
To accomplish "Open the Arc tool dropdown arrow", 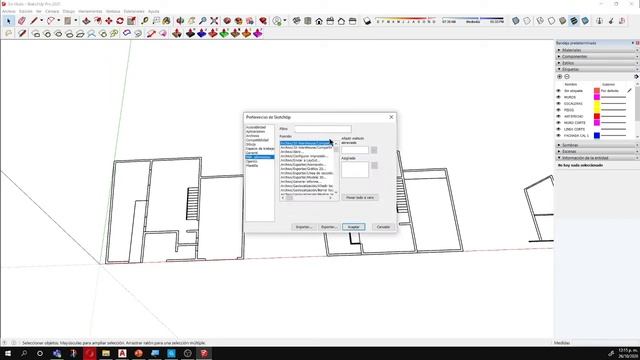I will 58,21.
